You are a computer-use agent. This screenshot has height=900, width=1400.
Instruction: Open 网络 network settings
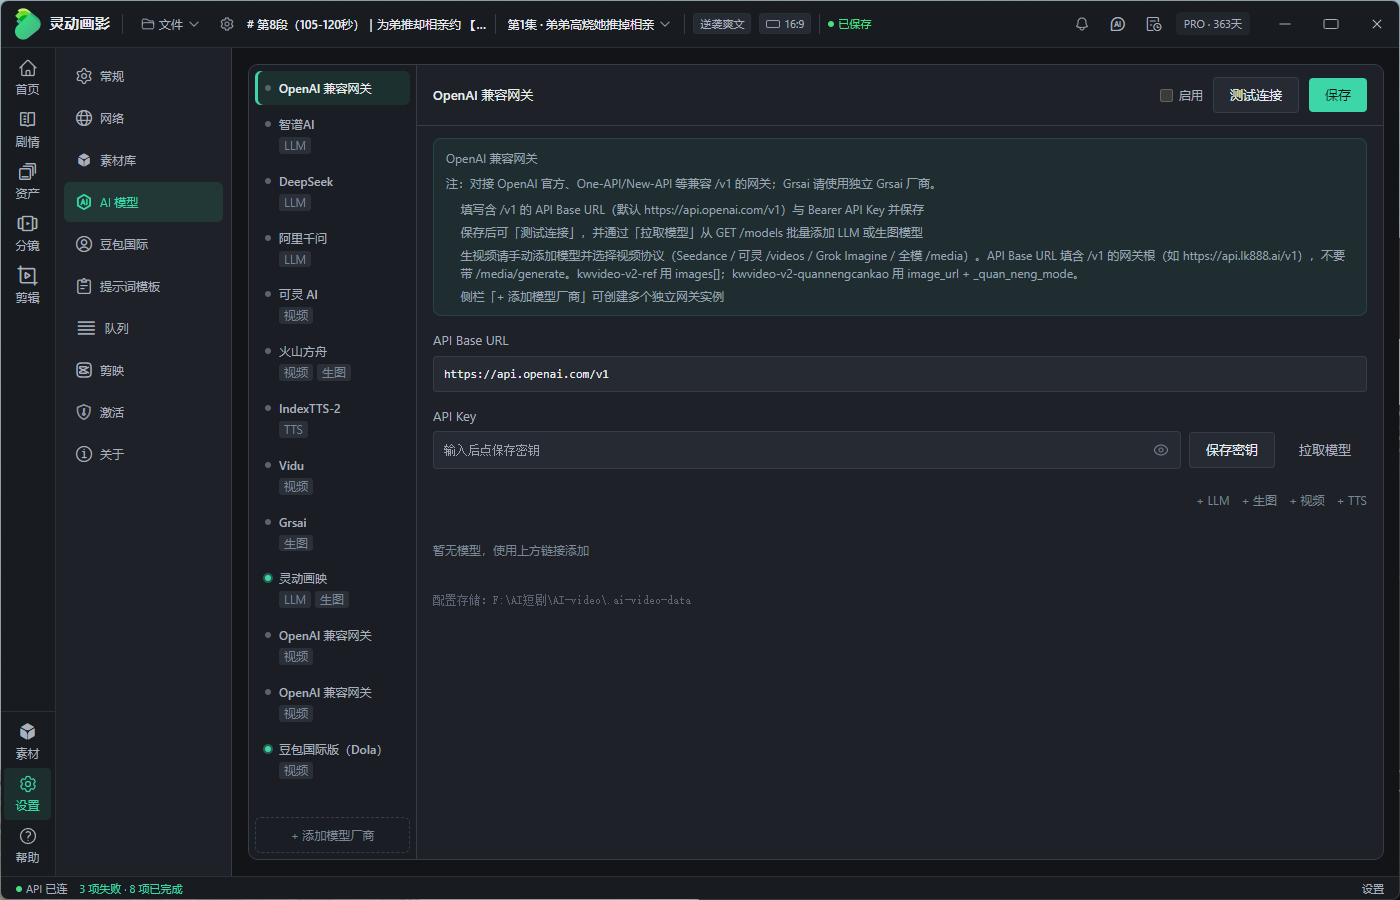pos(143,118)
